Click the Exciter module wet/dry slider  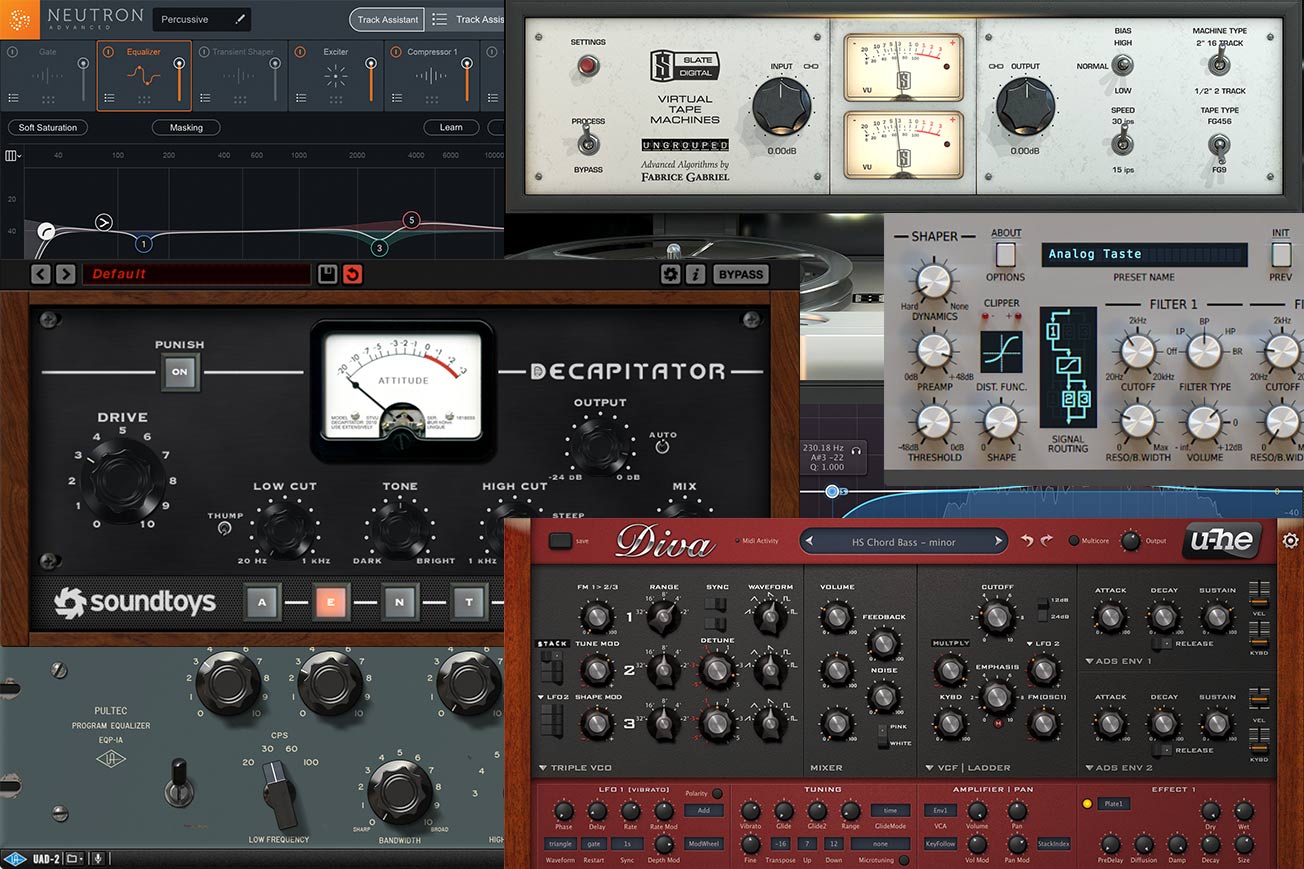click(x=369, y=79)
